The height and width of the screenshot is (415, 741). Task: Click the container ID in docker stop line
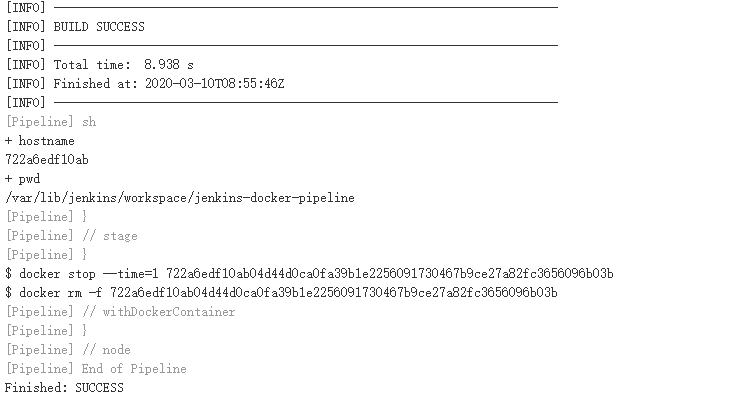389,273
